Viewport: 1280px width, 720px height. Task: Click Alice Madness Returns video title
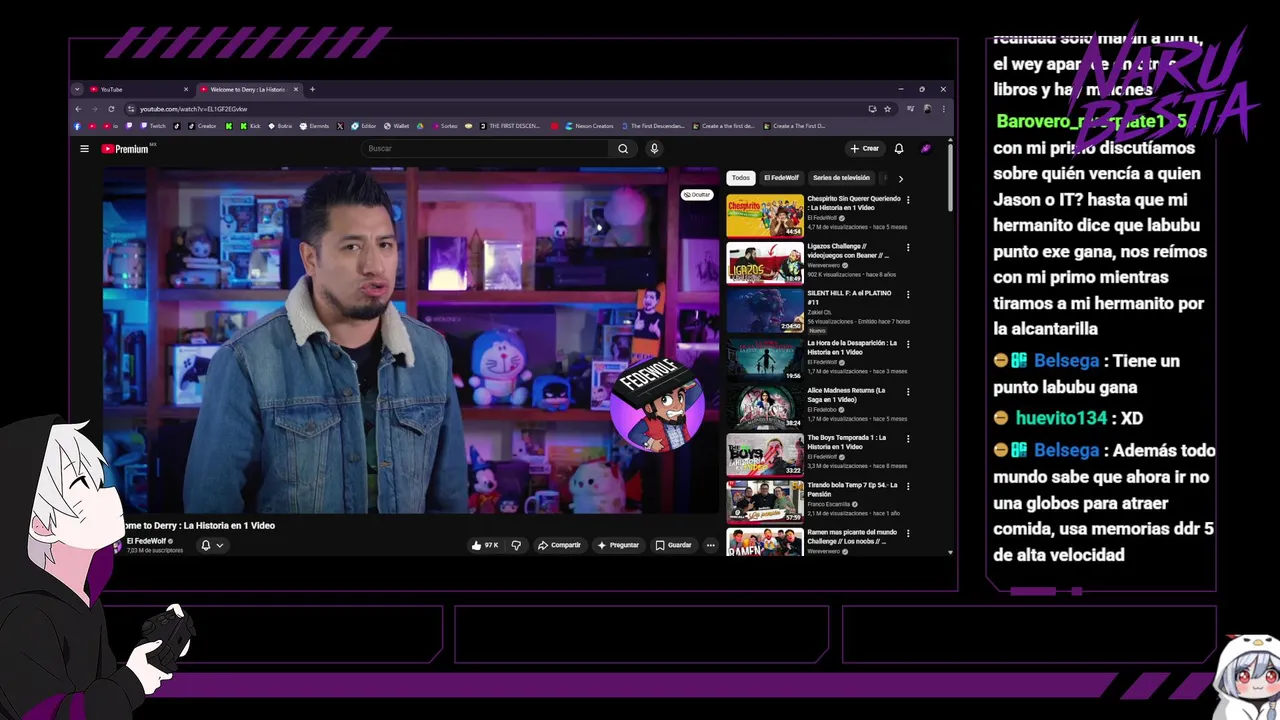tap(847, 395)
